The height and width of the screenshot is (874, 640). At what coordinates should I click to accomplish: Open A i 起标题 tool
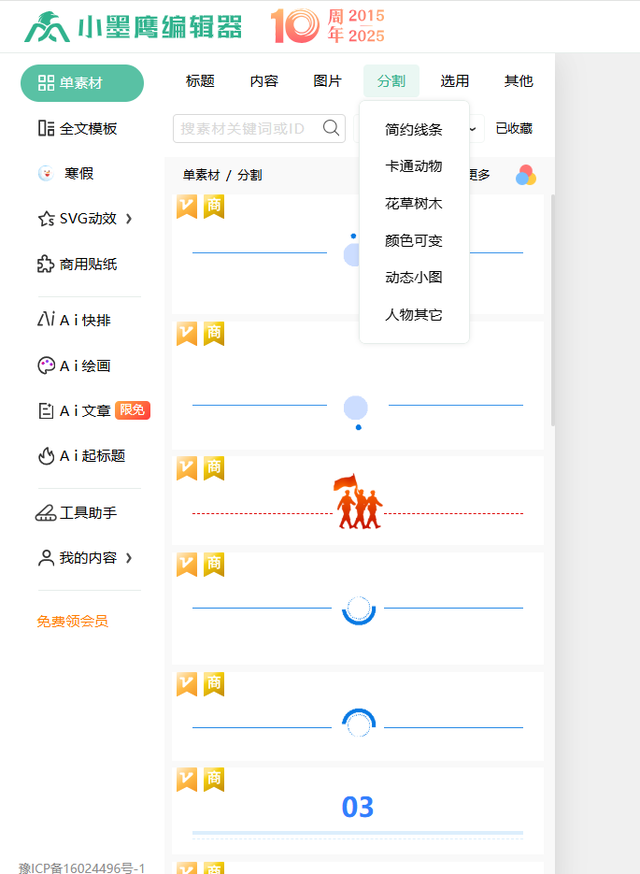(x=92, y=456)
